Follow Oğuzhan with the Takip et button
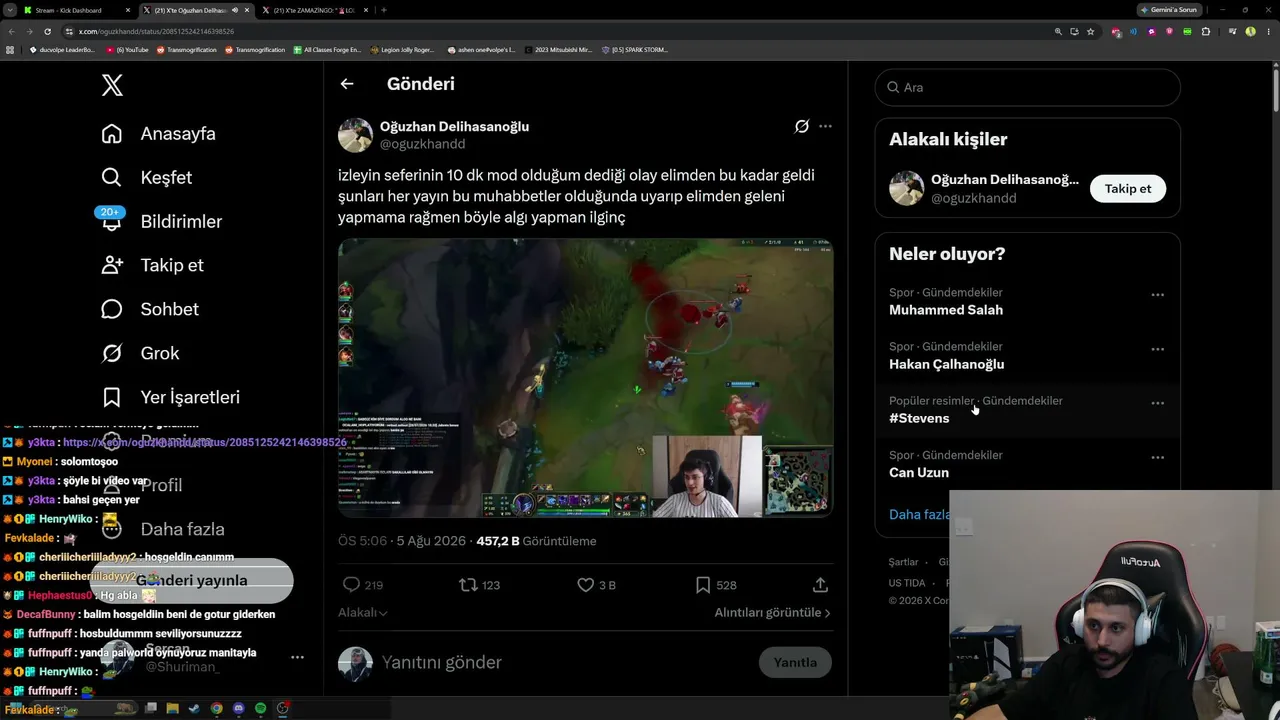Image resolution: width=1280 pixels, height=720 pixels. point(1128,188)
